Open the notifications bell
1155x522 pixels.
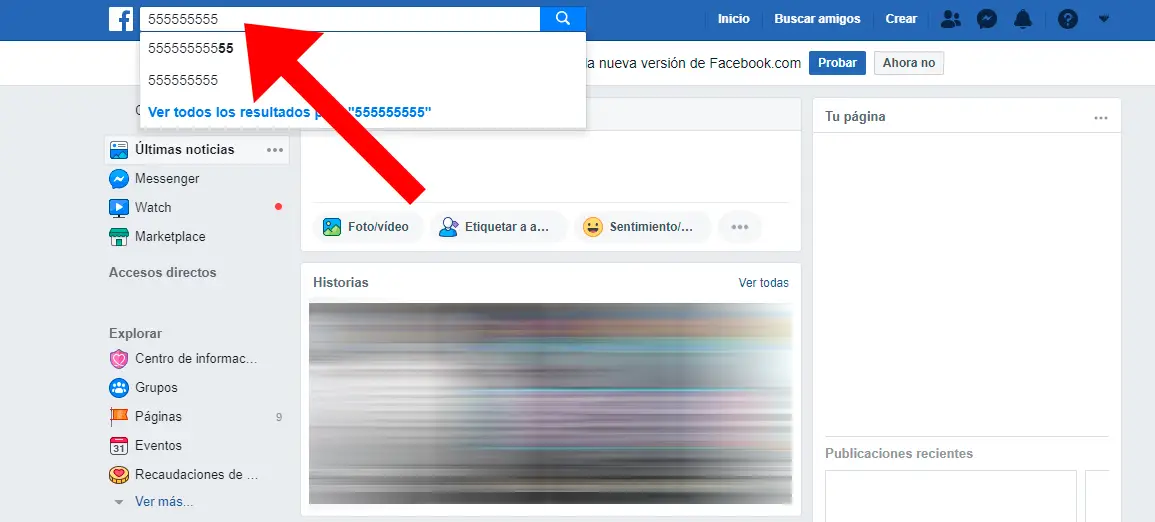pos(1023,19)
